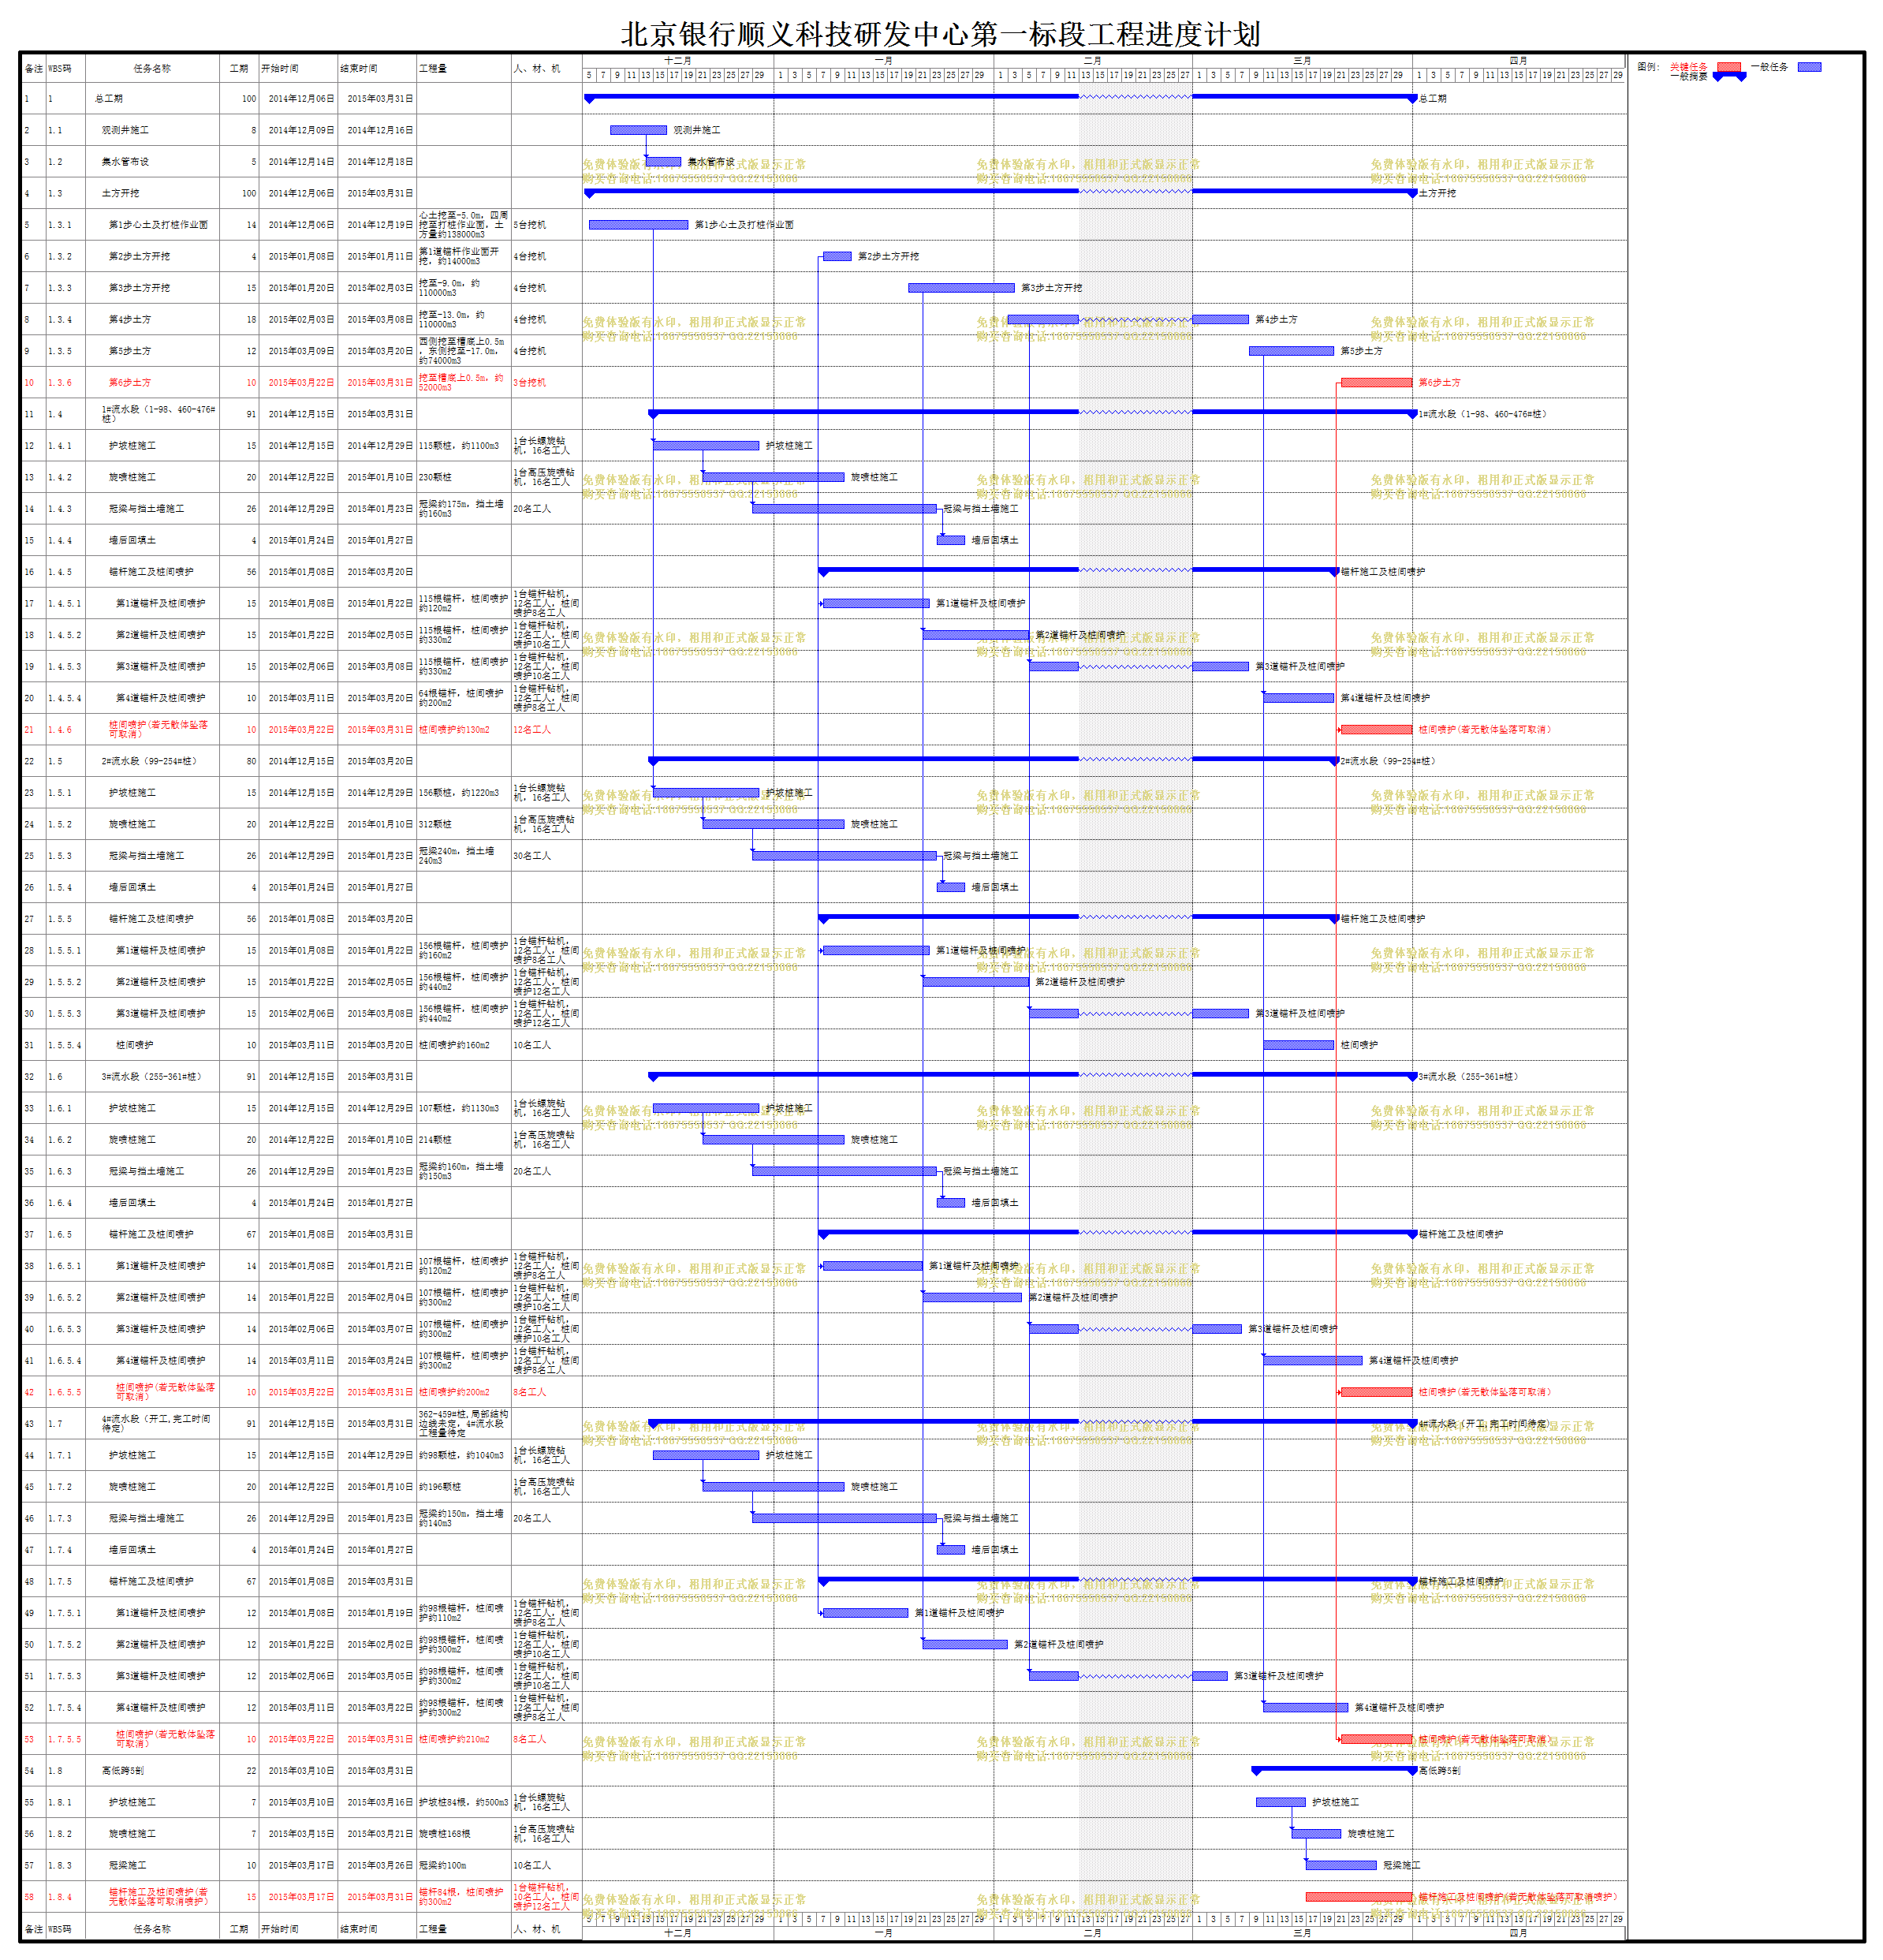
Task: Click the red bar in row 1.8.4
Action: tap(1359, 1897)
